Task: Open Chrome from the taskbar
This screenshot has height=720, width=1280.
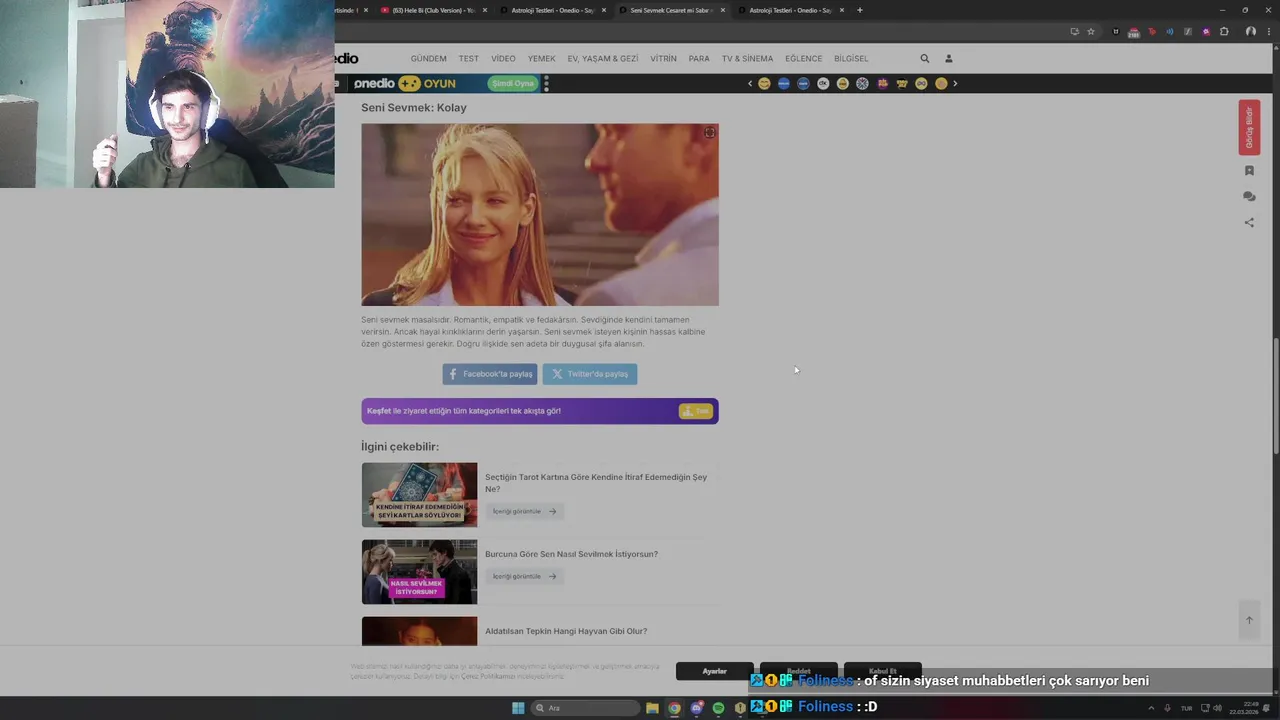Action: click(x=675, y=708)
